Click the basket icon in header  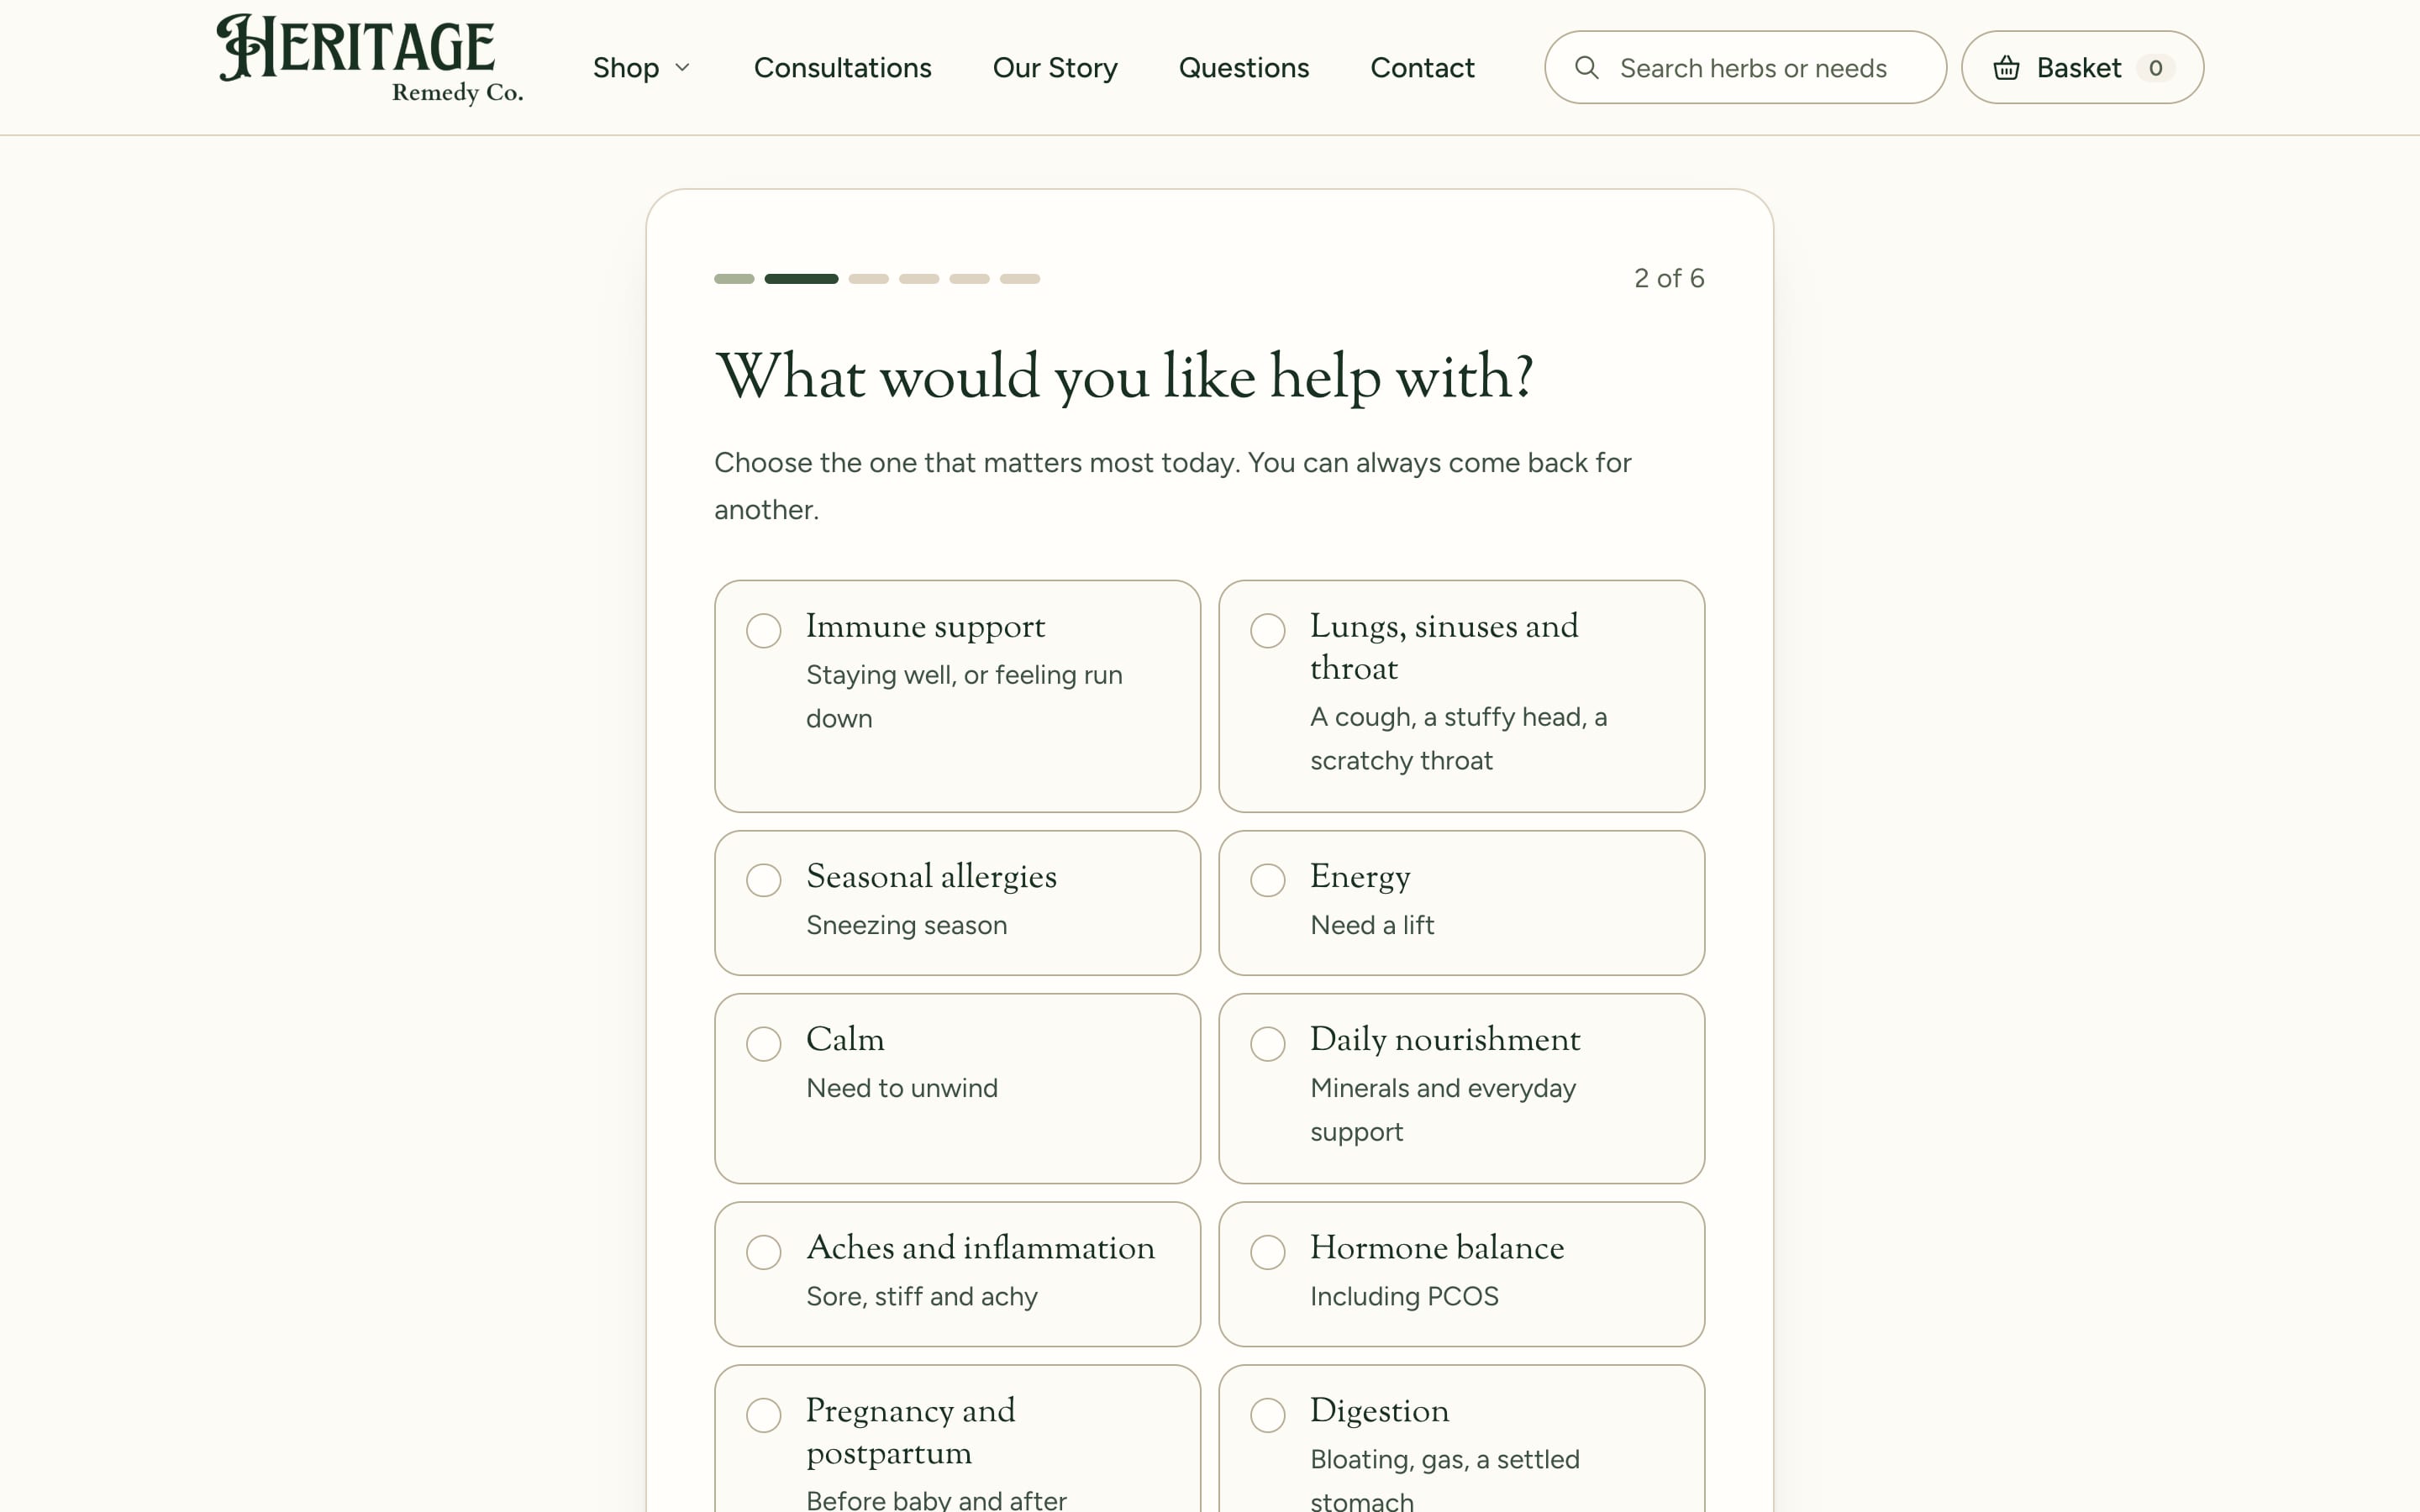click(2006, 68)
